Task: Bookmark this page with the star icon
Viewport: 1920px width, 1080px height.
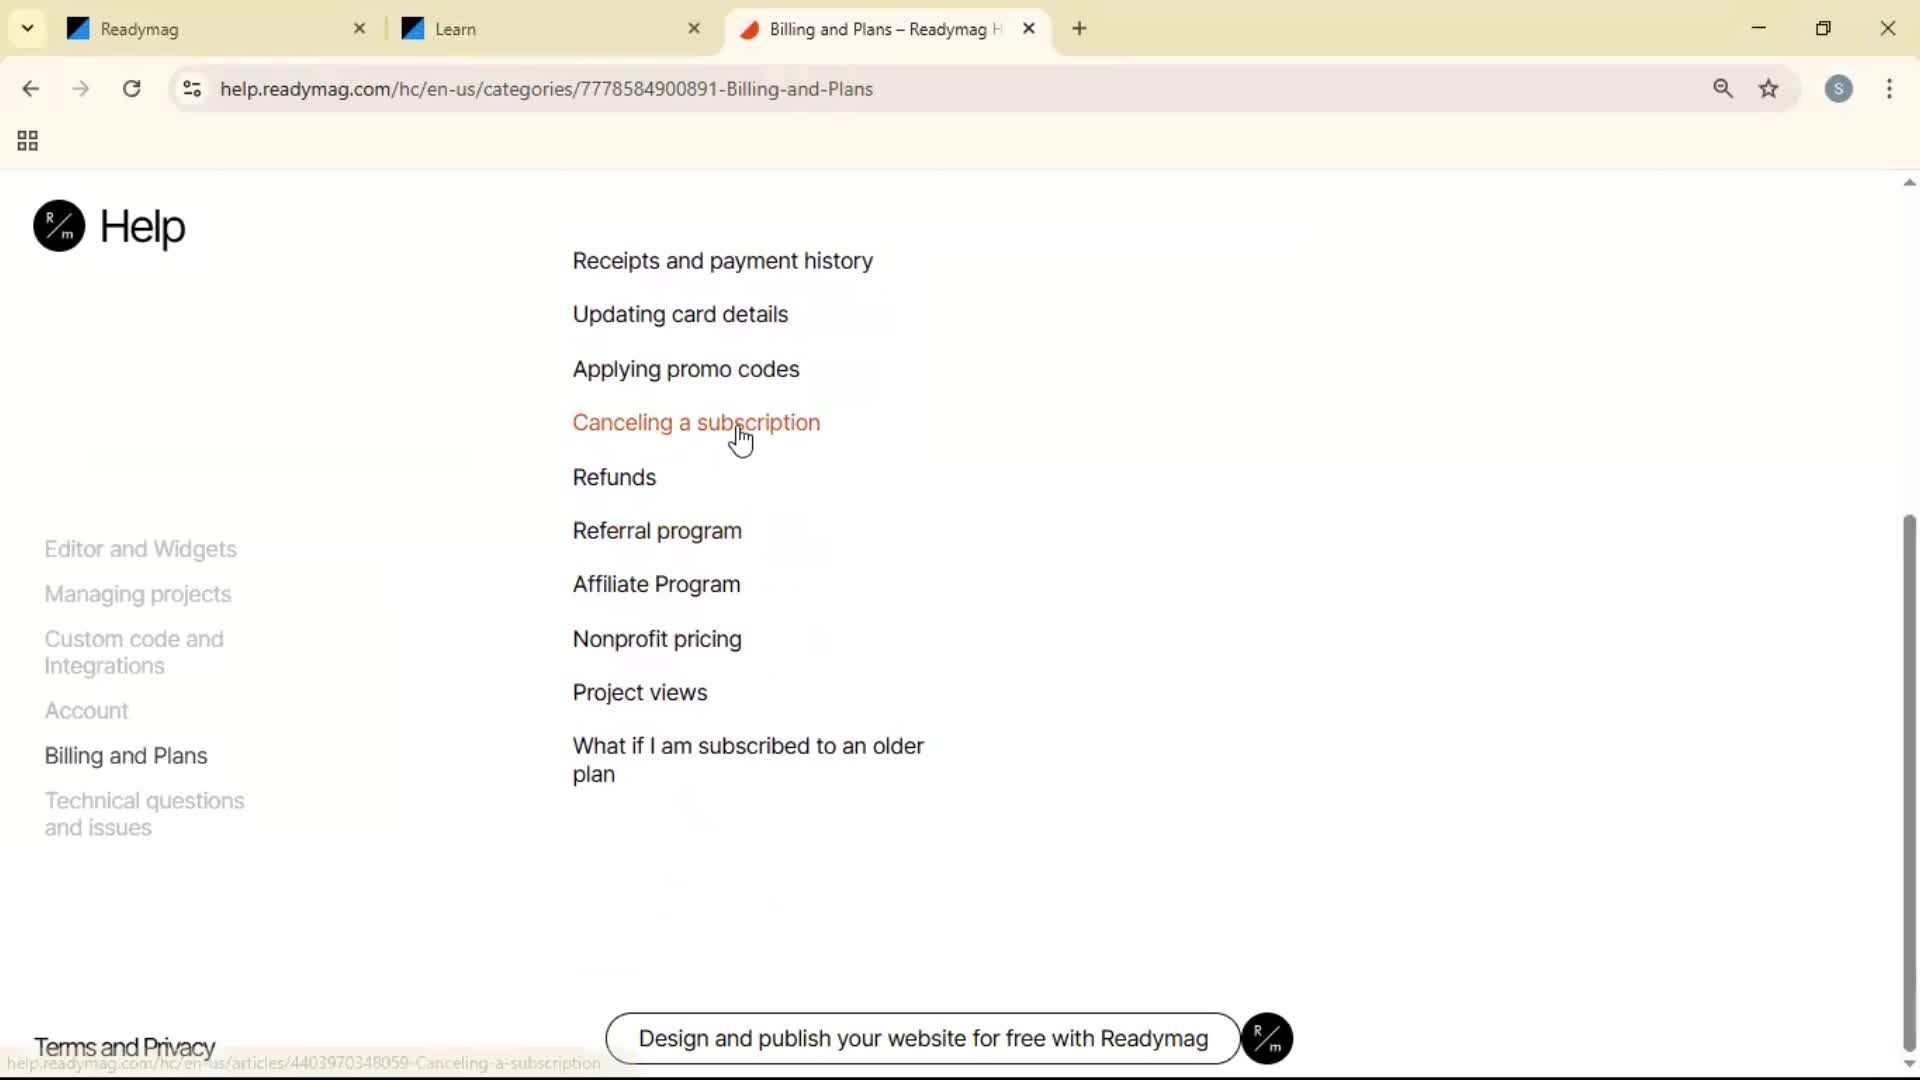Action: point(1769,88)
